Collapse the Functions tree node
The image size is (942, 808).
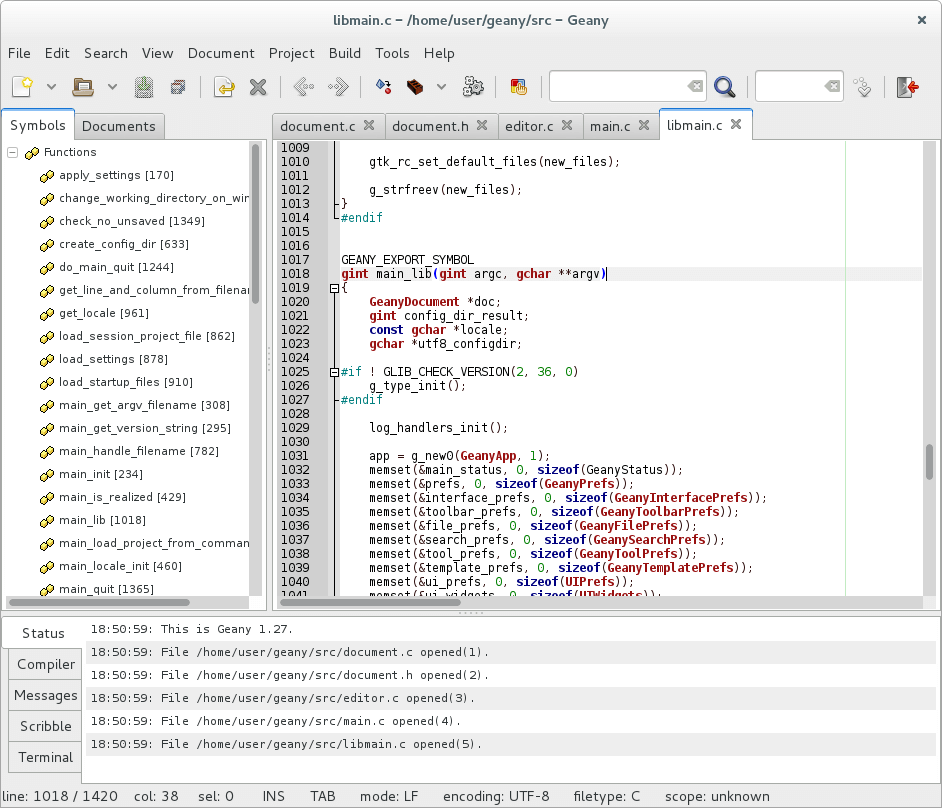click(13, 153)
